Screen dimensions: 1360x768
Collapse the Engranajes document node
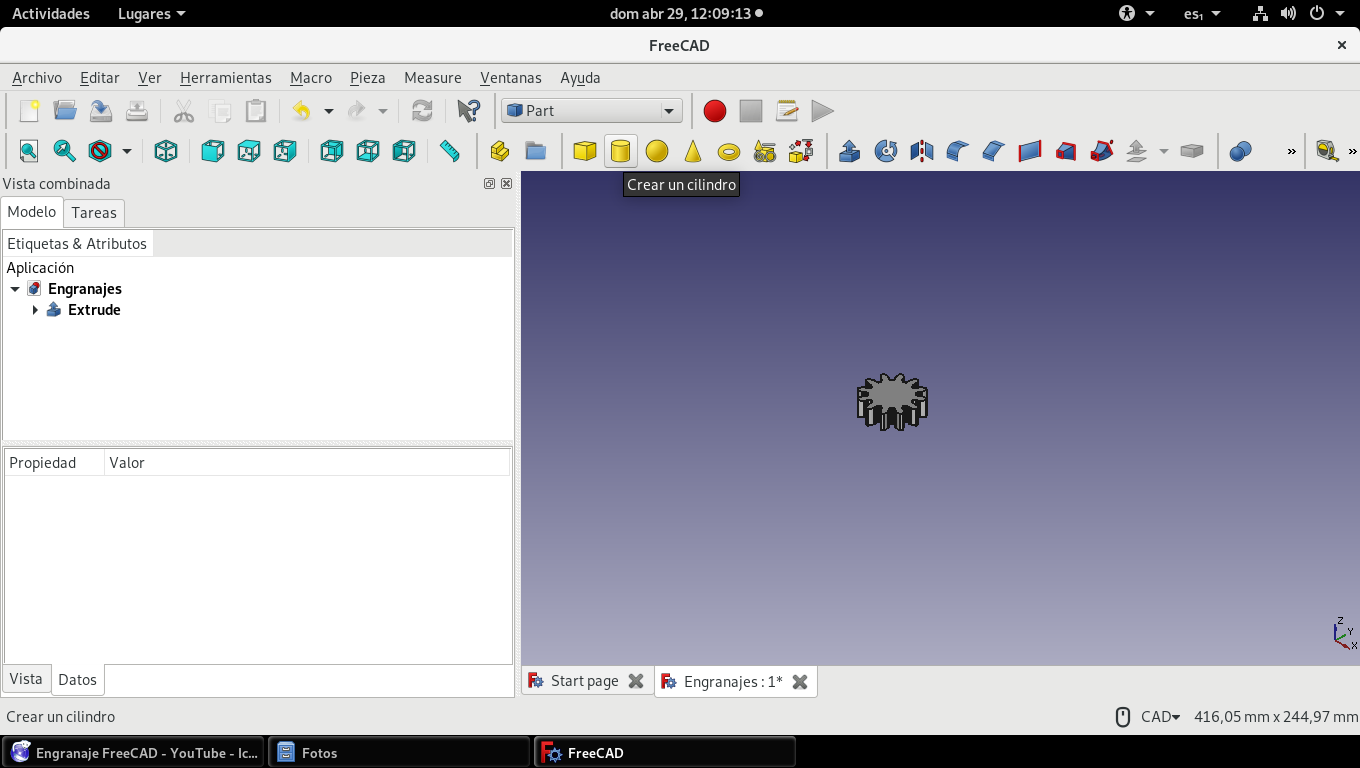[15, 289]
